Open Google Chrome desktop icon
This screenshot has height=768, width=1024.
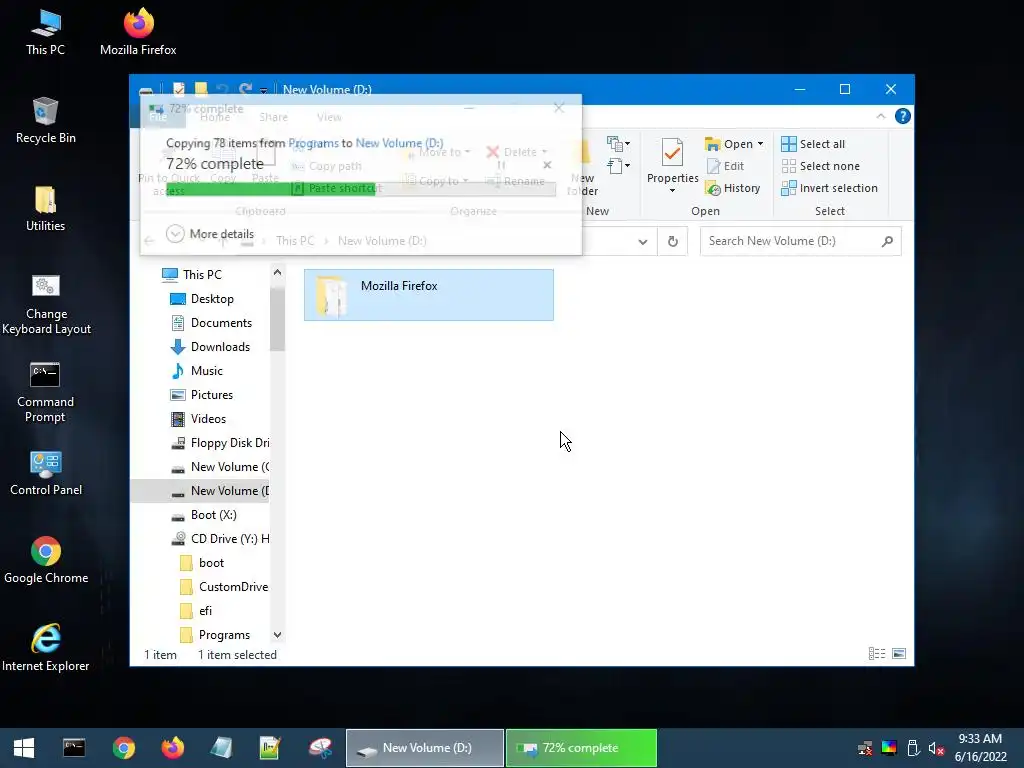[x=46, y=560]
